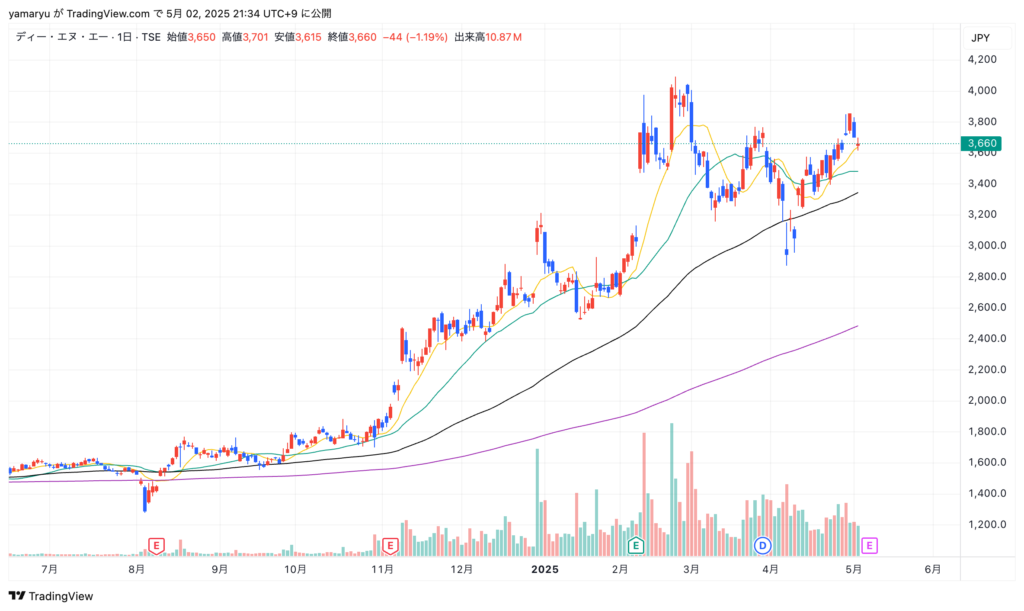Click the 9月 time axis label
Viewport: 1024px width, 611px height.
219,569
